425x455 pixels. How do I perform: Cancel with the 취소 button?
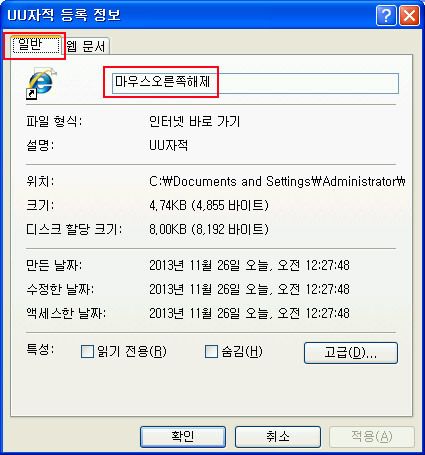pos(278,437)
